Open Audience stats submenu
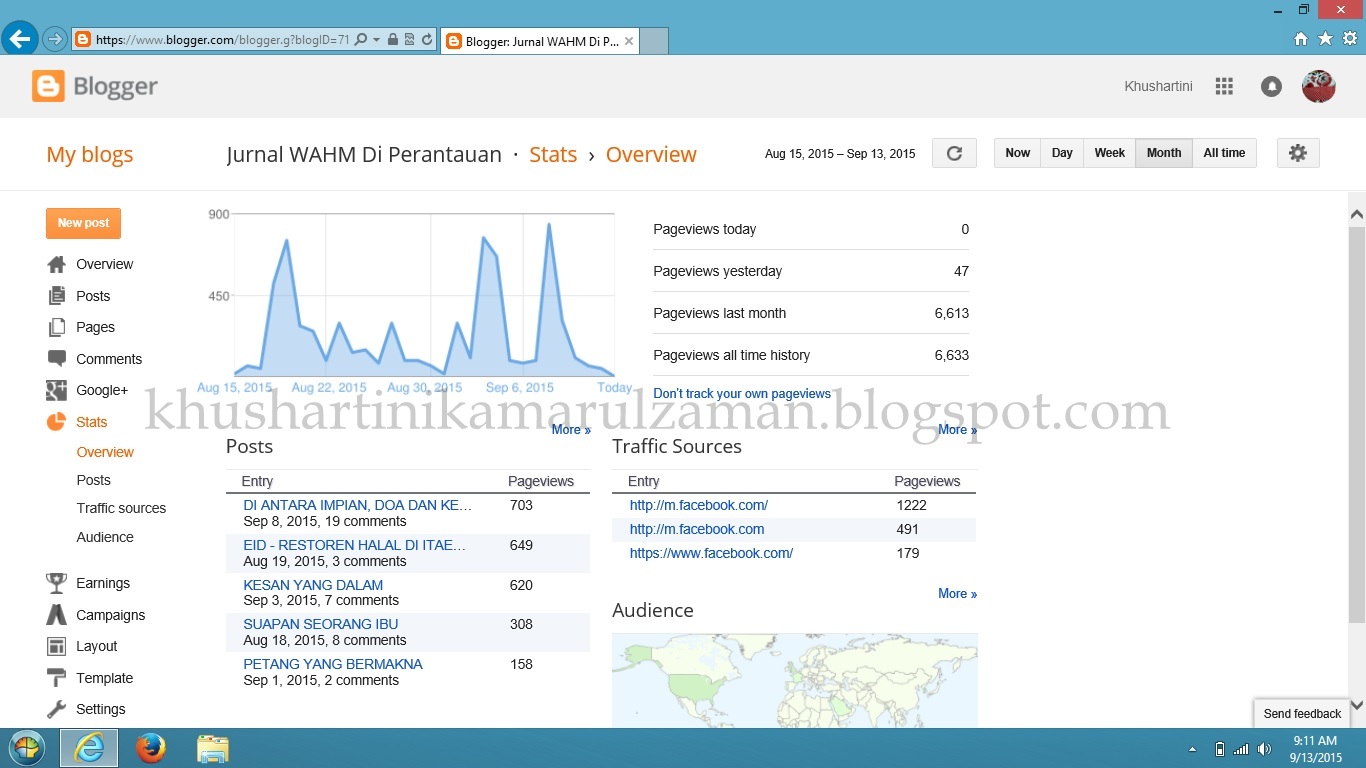The height and width of the screenshot is (768, 1366). click(105, 537)
